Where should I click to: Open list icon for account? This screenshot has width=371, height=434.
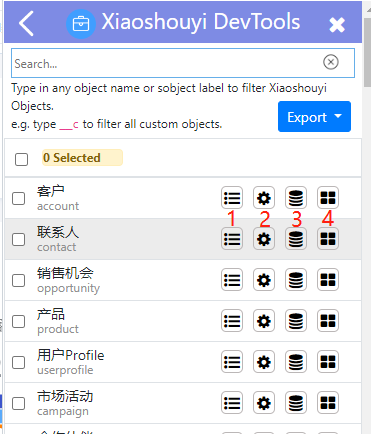pos(232,198)
